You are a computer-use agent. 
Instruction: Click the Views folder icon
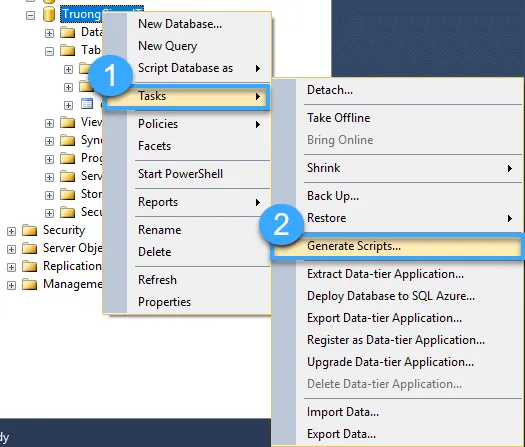tap(68, 123)
